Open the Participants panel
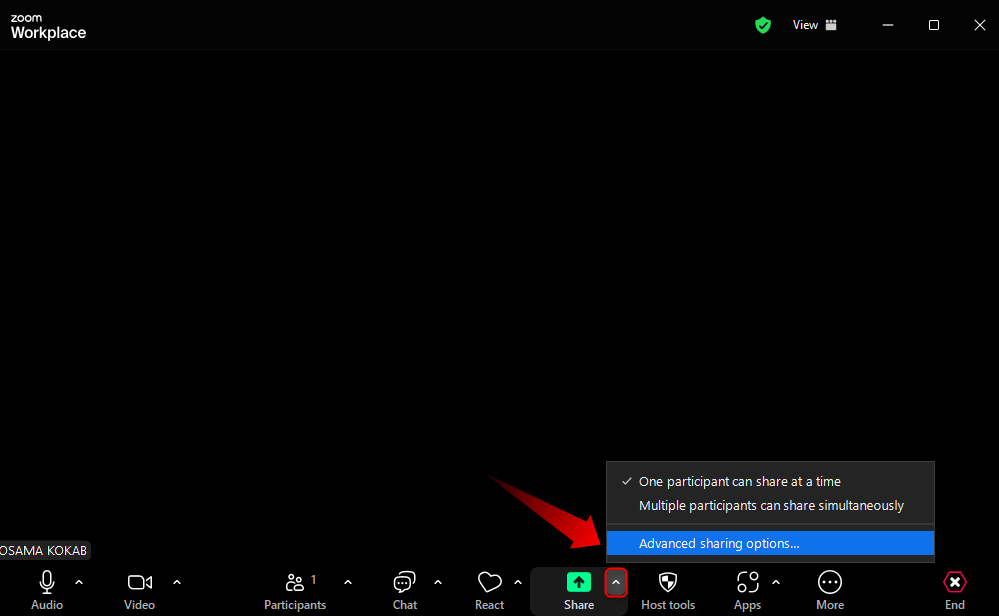Viewport: 999px width, 616px height. pos(295,583)
